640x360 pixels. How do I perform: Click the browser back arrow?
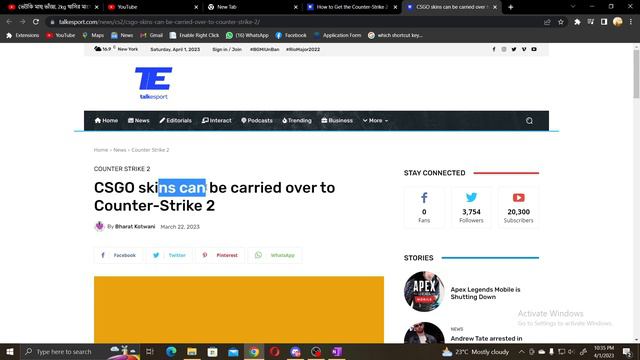(x=9, y=22)
